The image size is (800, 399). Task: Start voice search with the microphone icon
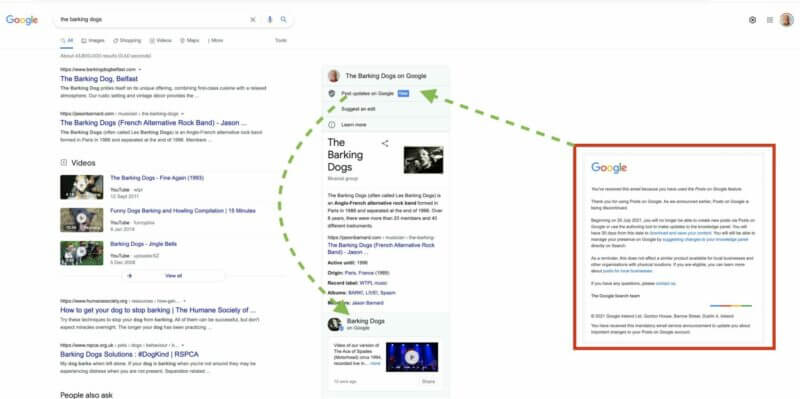tap(270, 19)
